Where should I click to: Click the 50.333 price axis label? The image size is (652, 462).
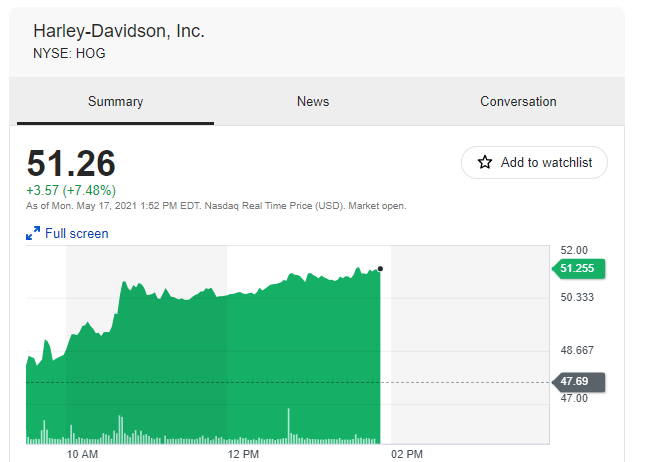tap(577, 297)
